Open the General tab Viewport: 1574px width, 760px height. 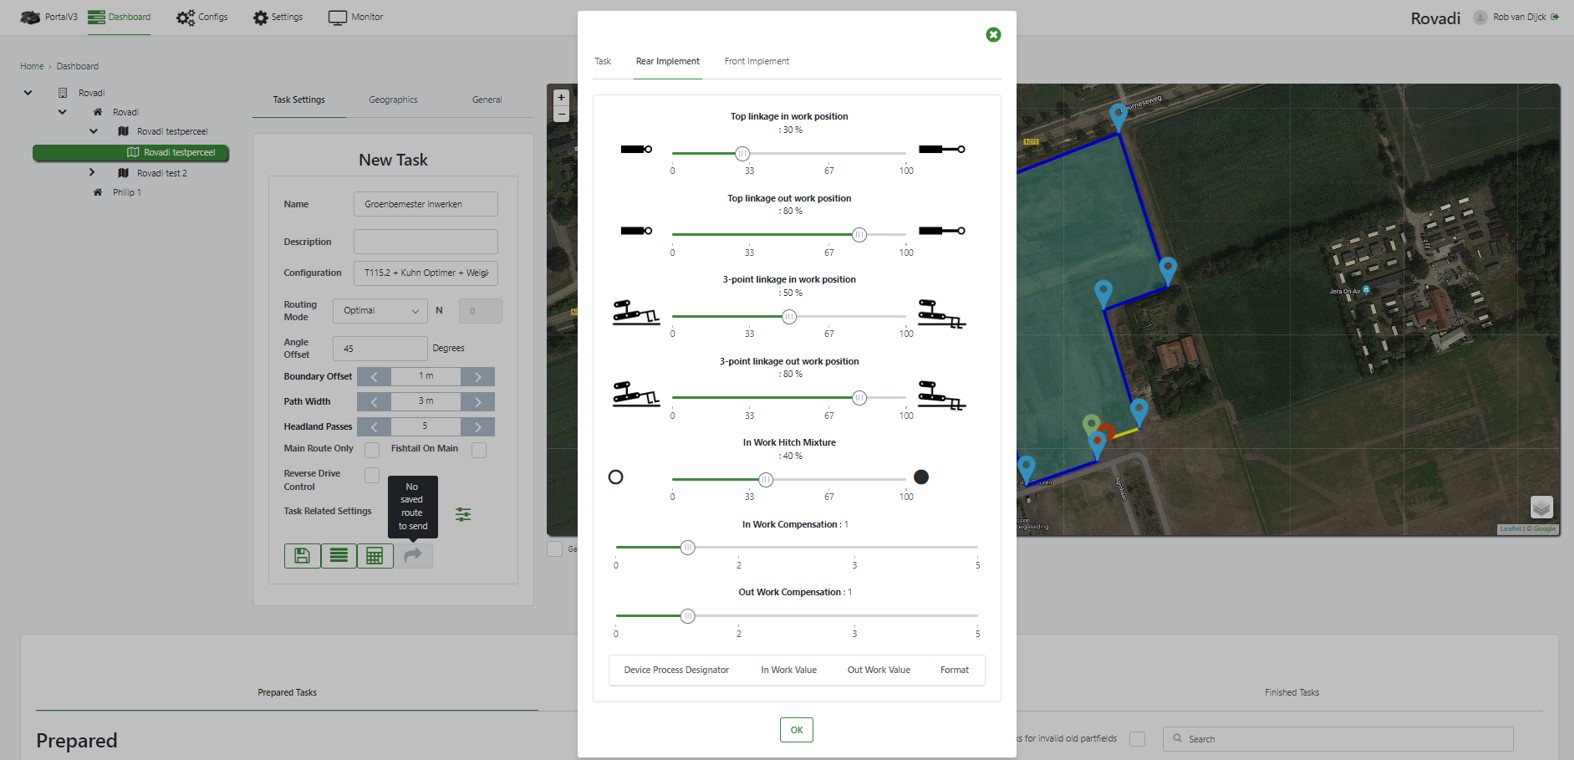(x=487, y=100)
